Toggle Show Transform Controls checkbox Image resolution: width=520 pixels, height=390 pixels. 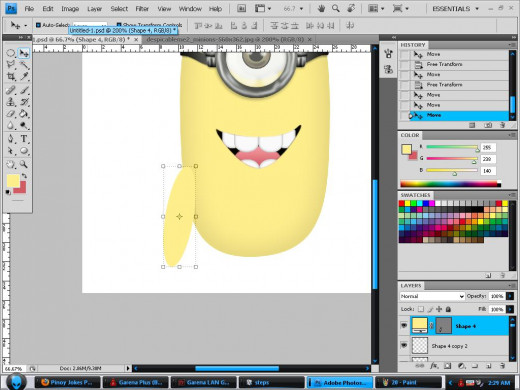(x=119, y=25)
